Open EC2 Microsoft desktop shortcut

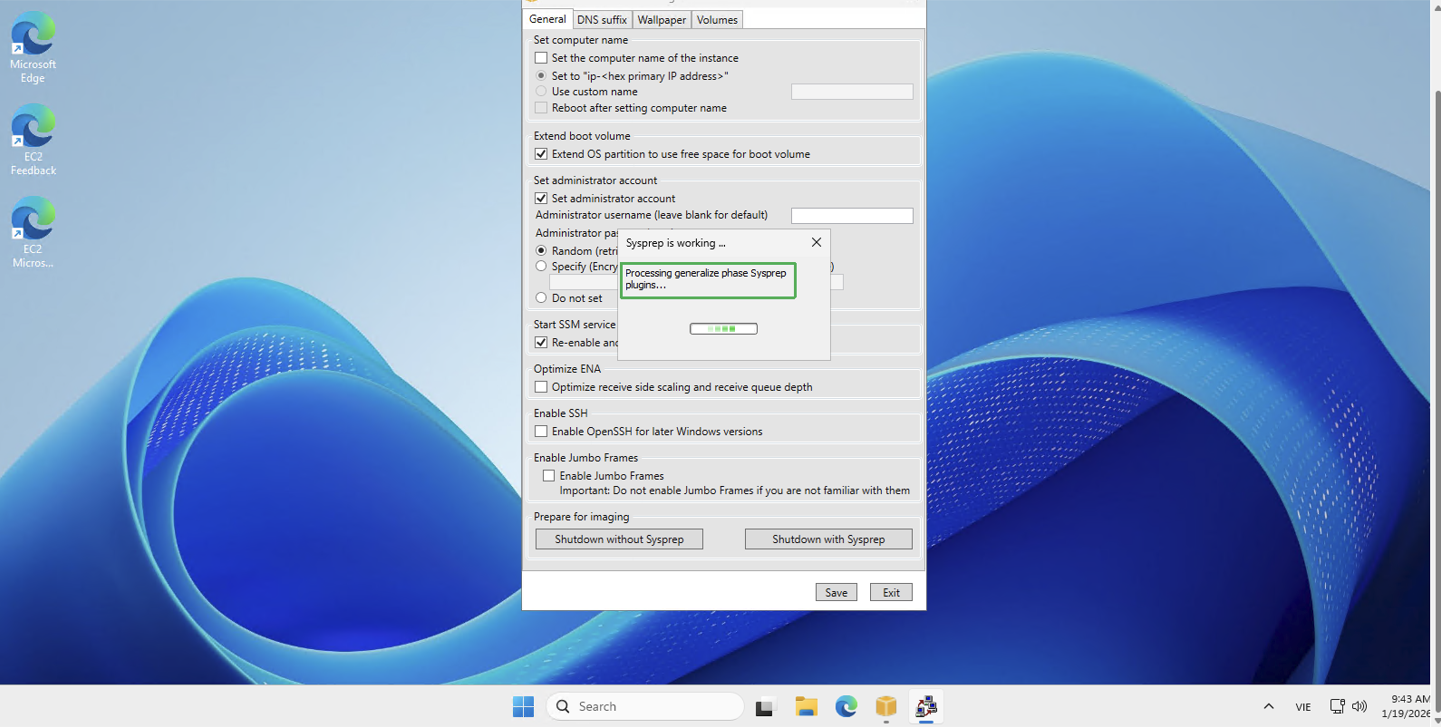(x=33, y=231)
